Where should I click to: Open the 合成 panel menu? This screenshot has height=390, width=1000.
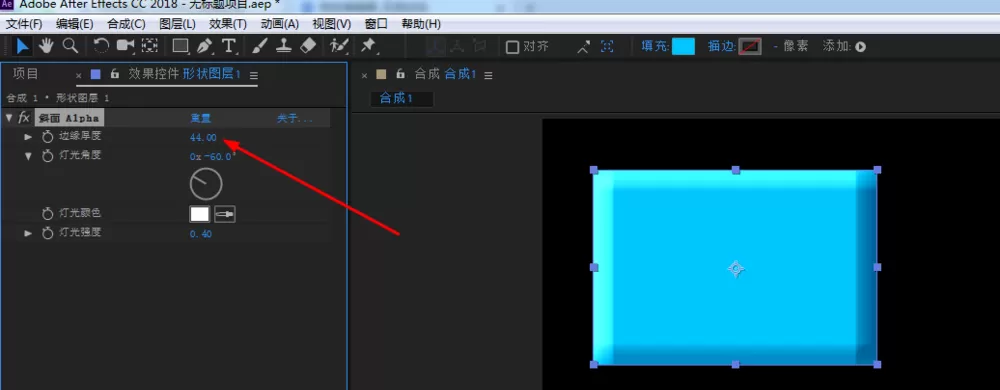pyautogui.click(x=489, y=75)
